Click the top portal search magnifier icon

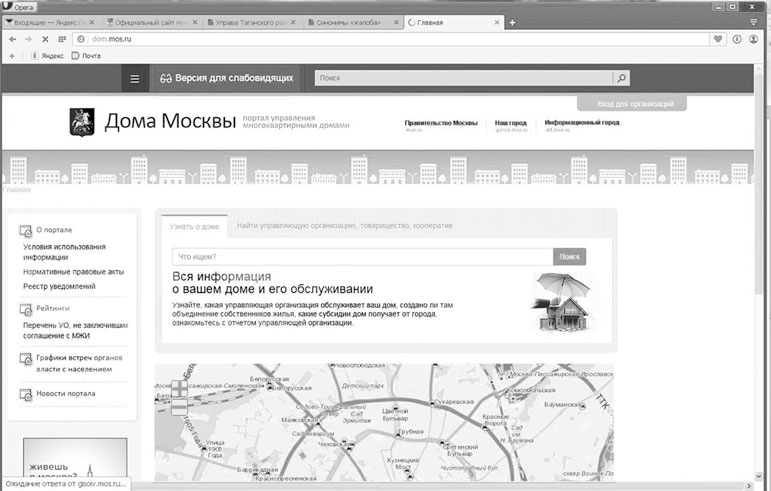(x=622, y=78)
